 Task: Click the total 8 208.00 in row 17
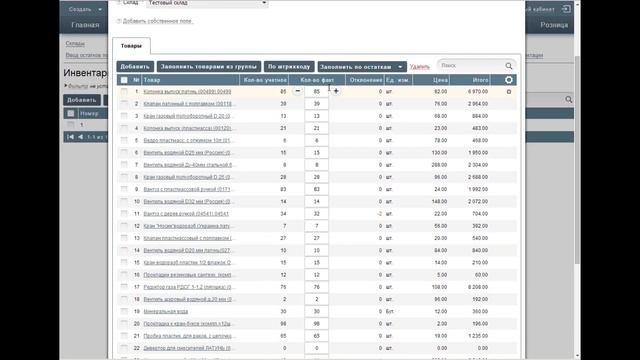478,287
